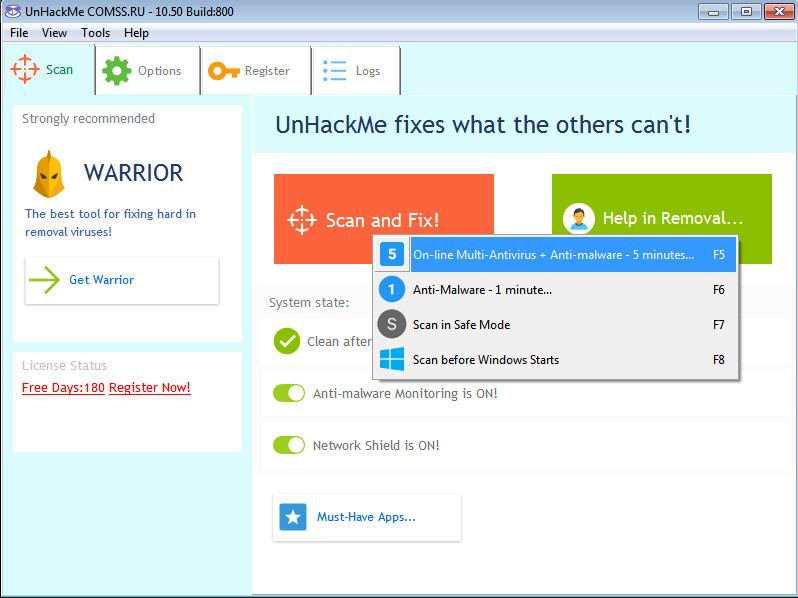This screenshot has height=598, width=798.
Task: Select Anti-Malware - 1 minute entry
Action: pos(556,290)
